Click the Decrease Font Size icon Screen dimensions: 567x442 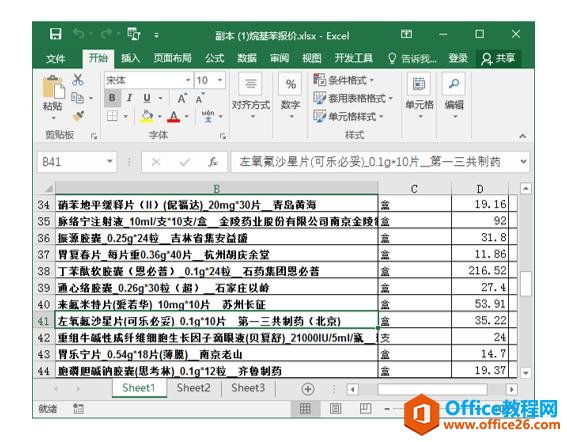pyautogui.click(x=200, y=98)
